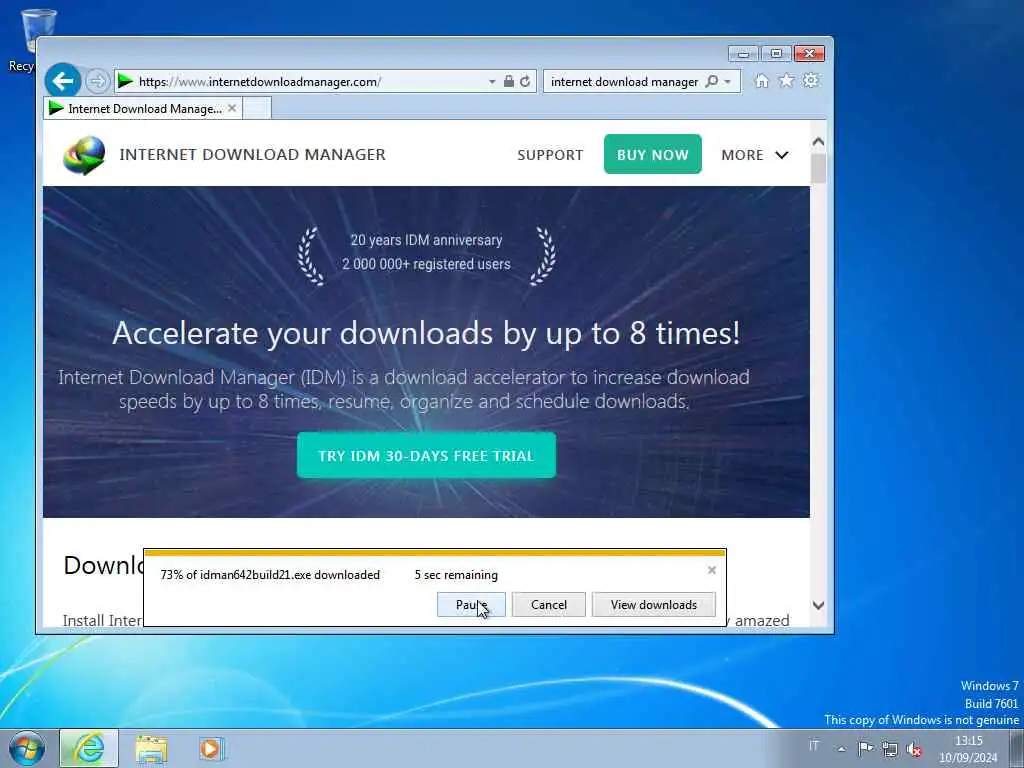Click the 73% downloaded status text
This screenshot has height=768, width=1024.
[x=270, y=575]
